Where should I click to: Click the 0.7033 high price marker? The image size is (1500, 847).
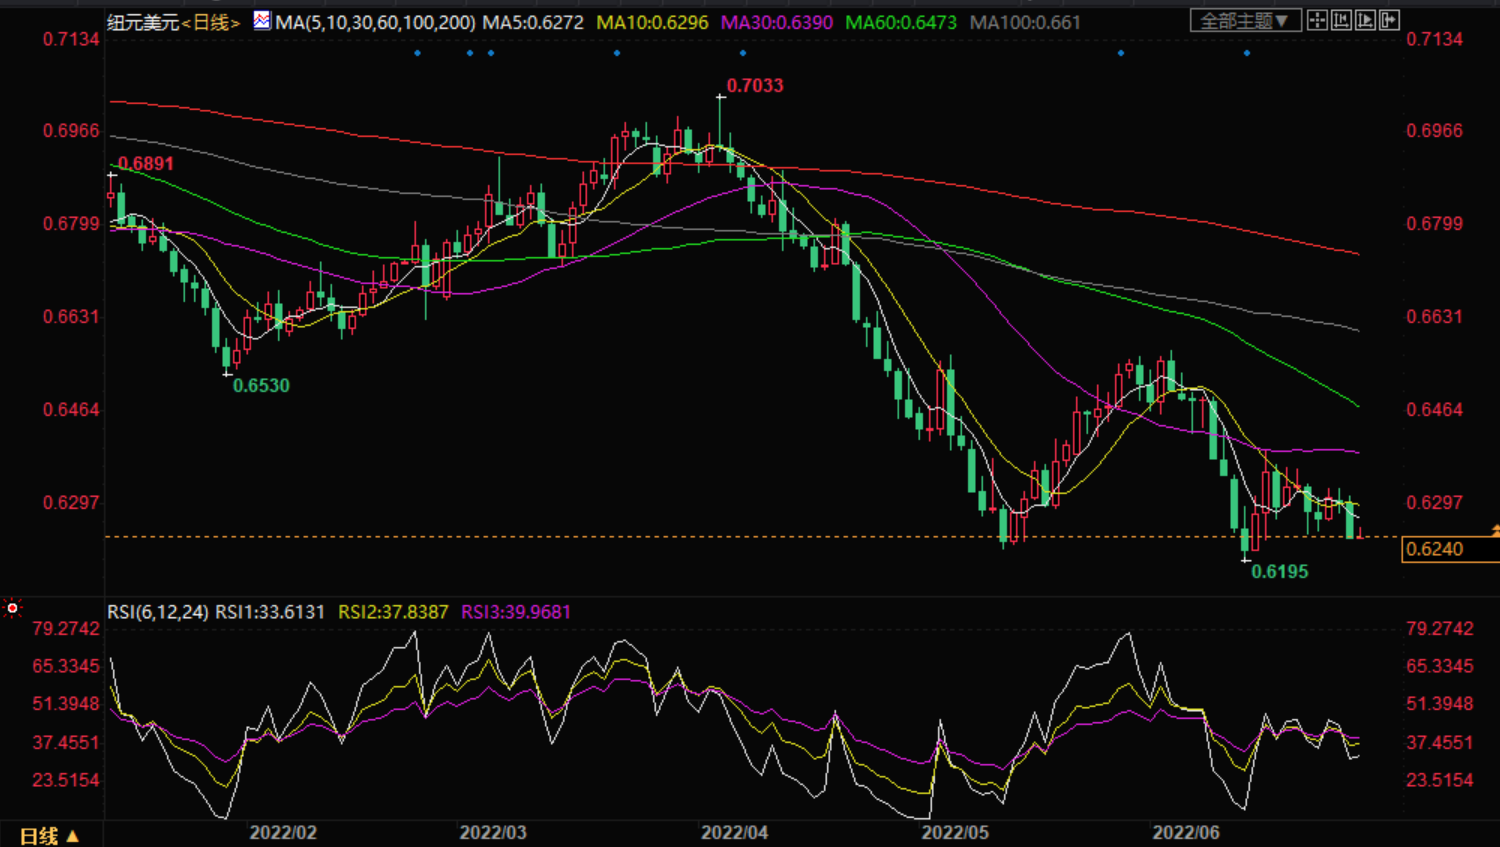tap(754, 86)
